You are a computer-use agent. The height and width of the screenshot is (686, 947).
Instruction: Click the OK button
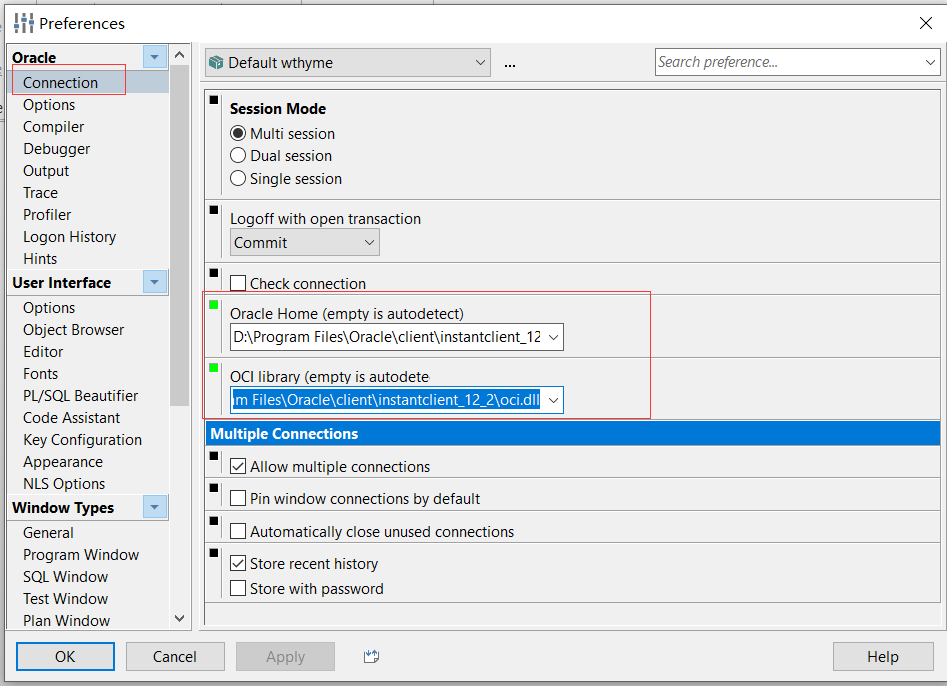point(65,656)
